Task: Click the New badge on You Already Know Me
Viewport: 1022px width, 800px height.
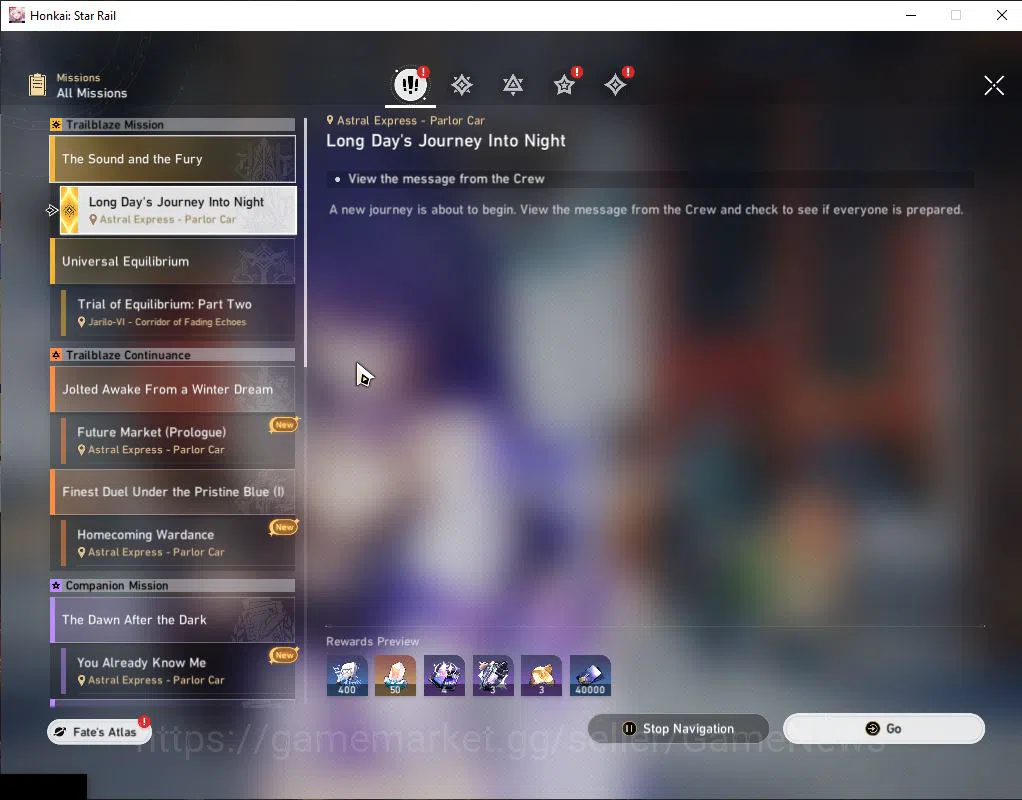Action: (284, 655)
